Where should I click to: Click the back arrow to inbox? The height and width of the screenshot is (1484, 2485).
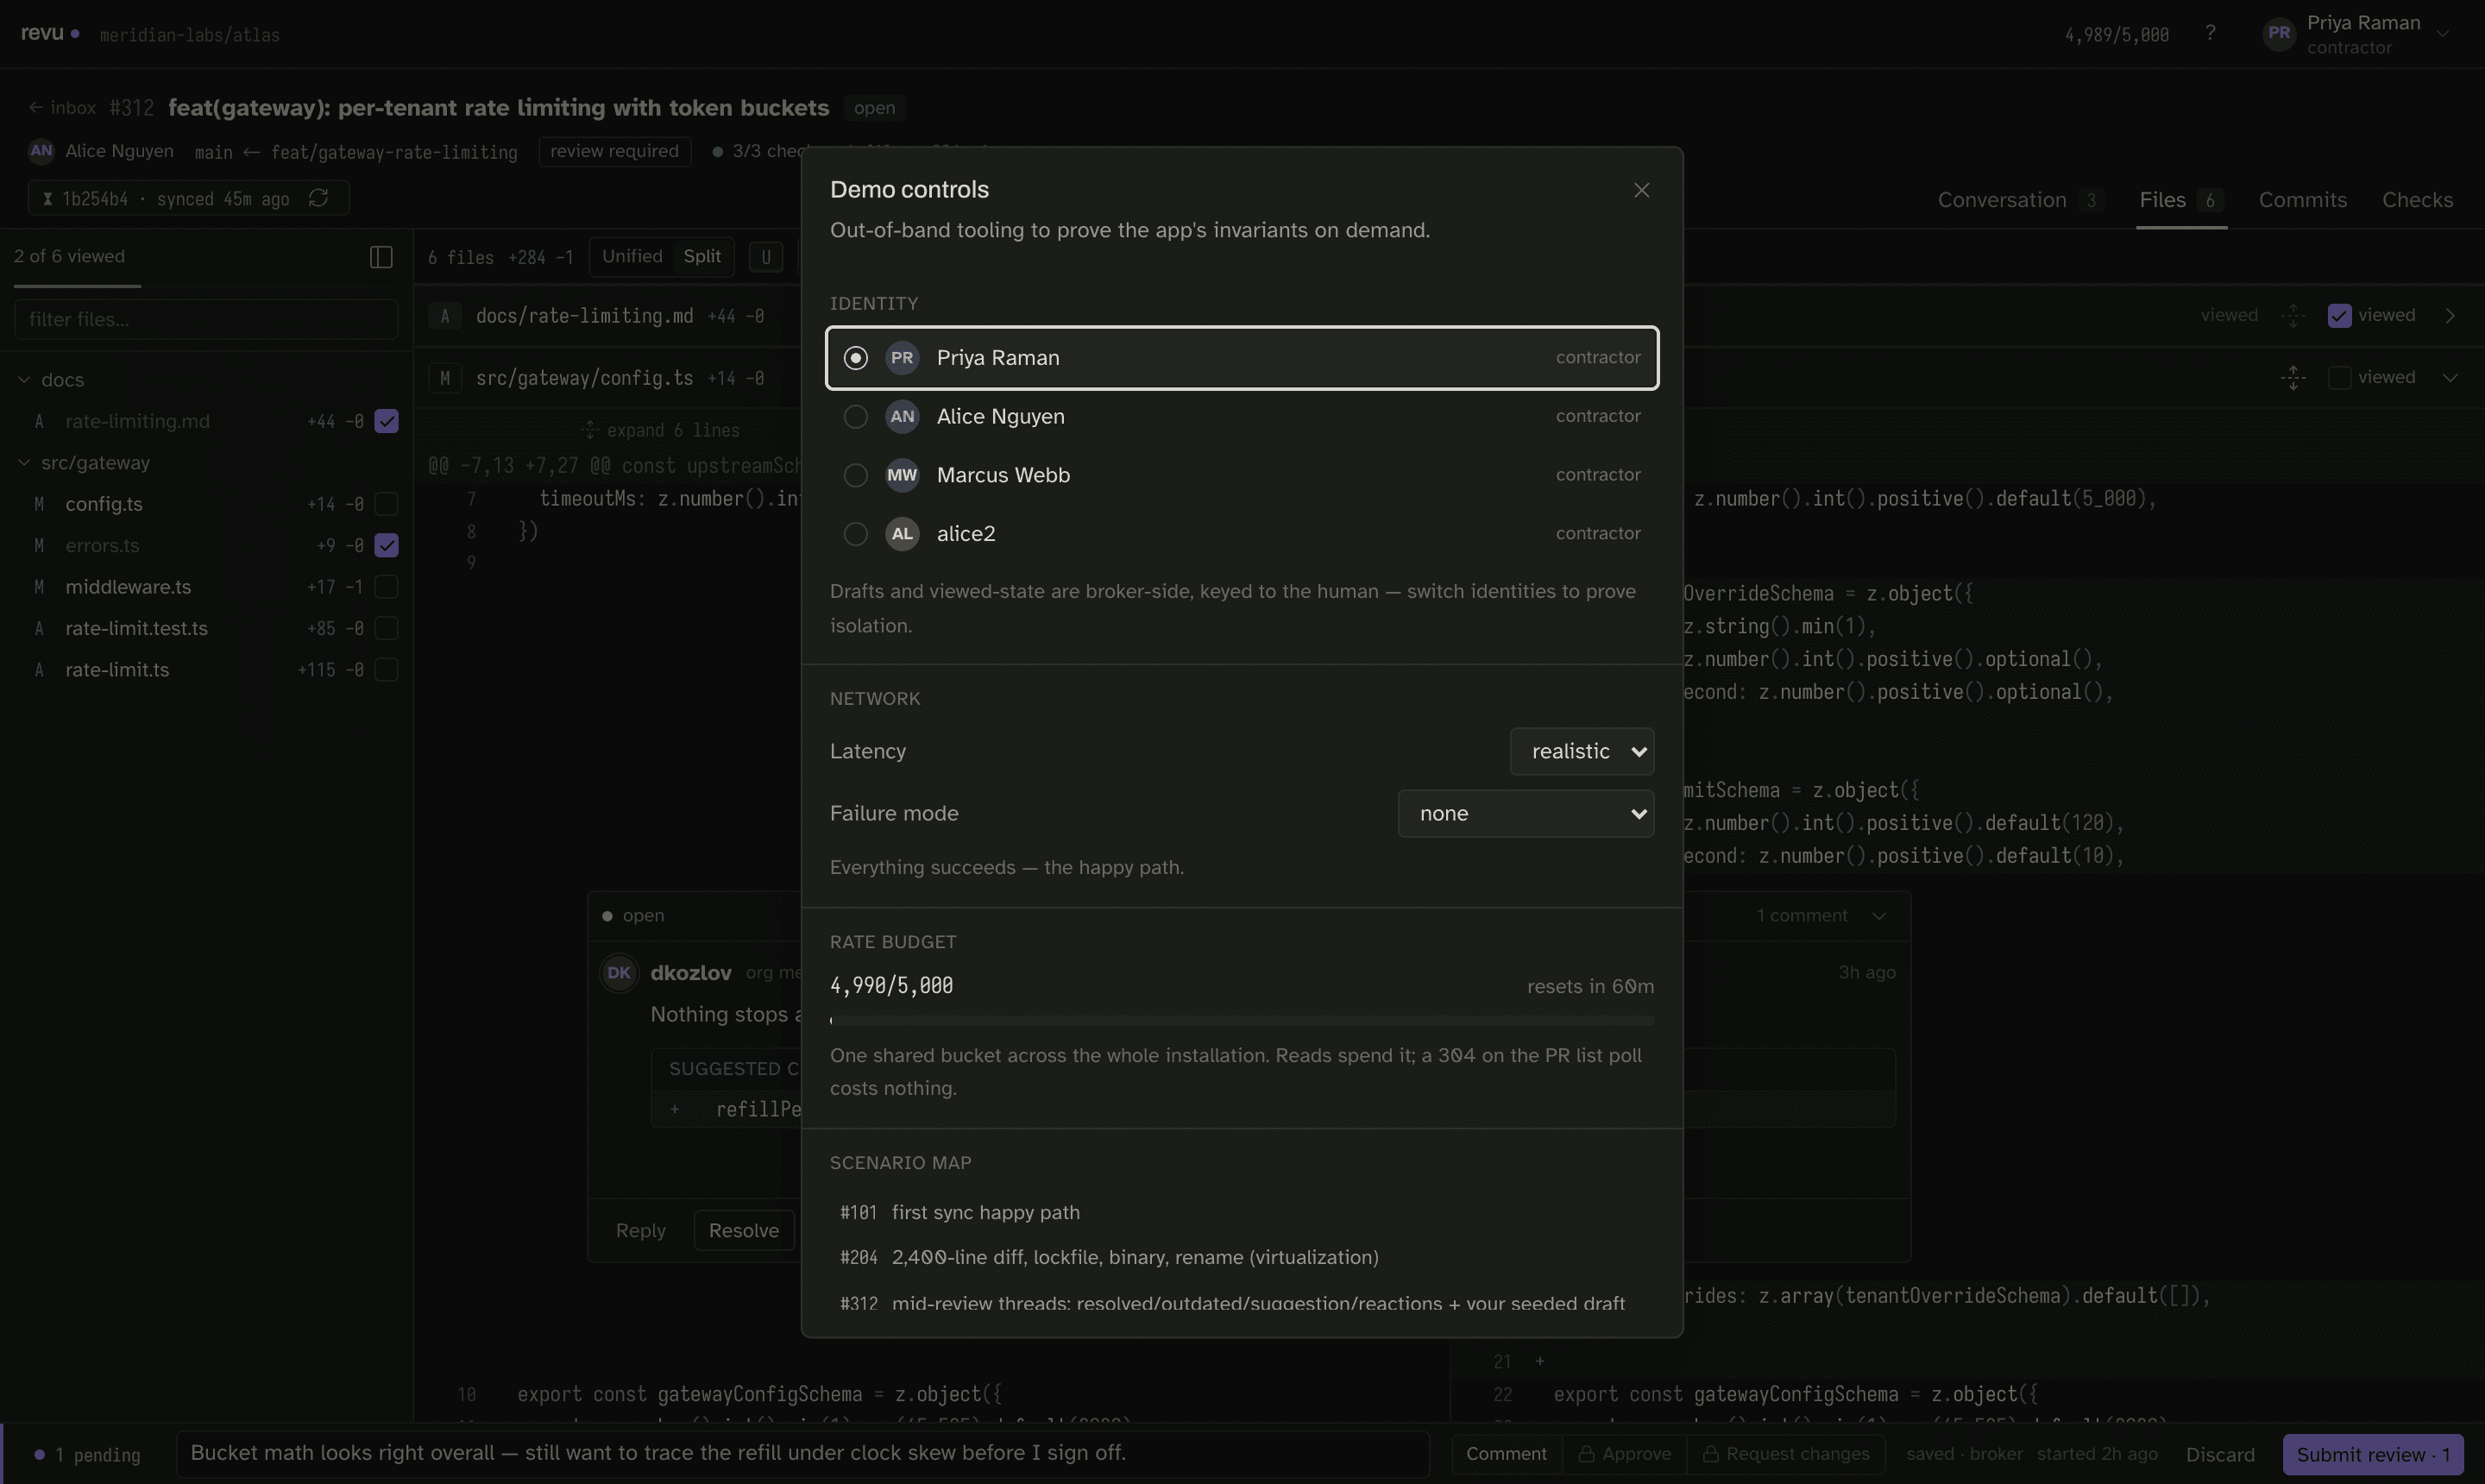pos(36,107)
